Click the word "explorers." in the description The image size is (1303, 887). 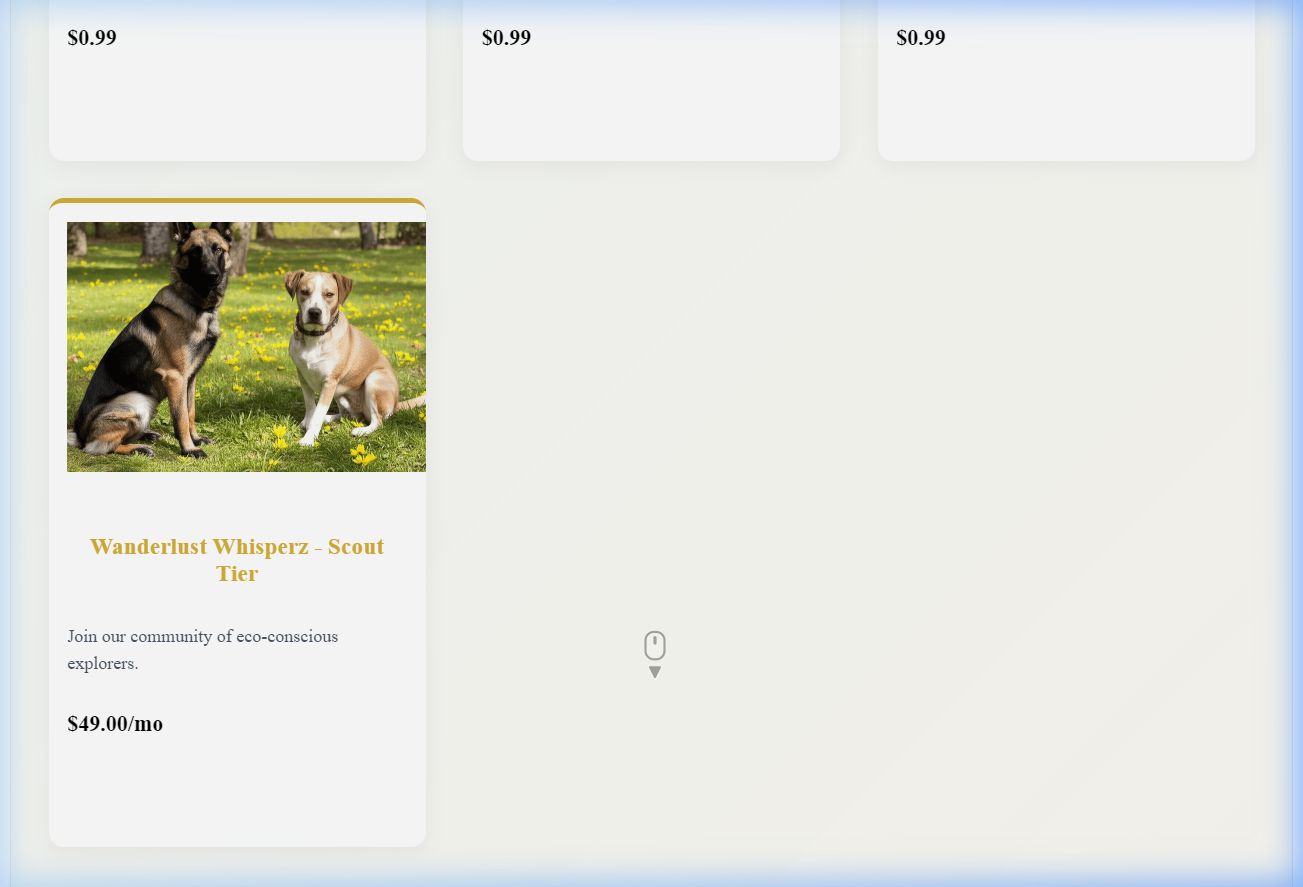(103, 663)
